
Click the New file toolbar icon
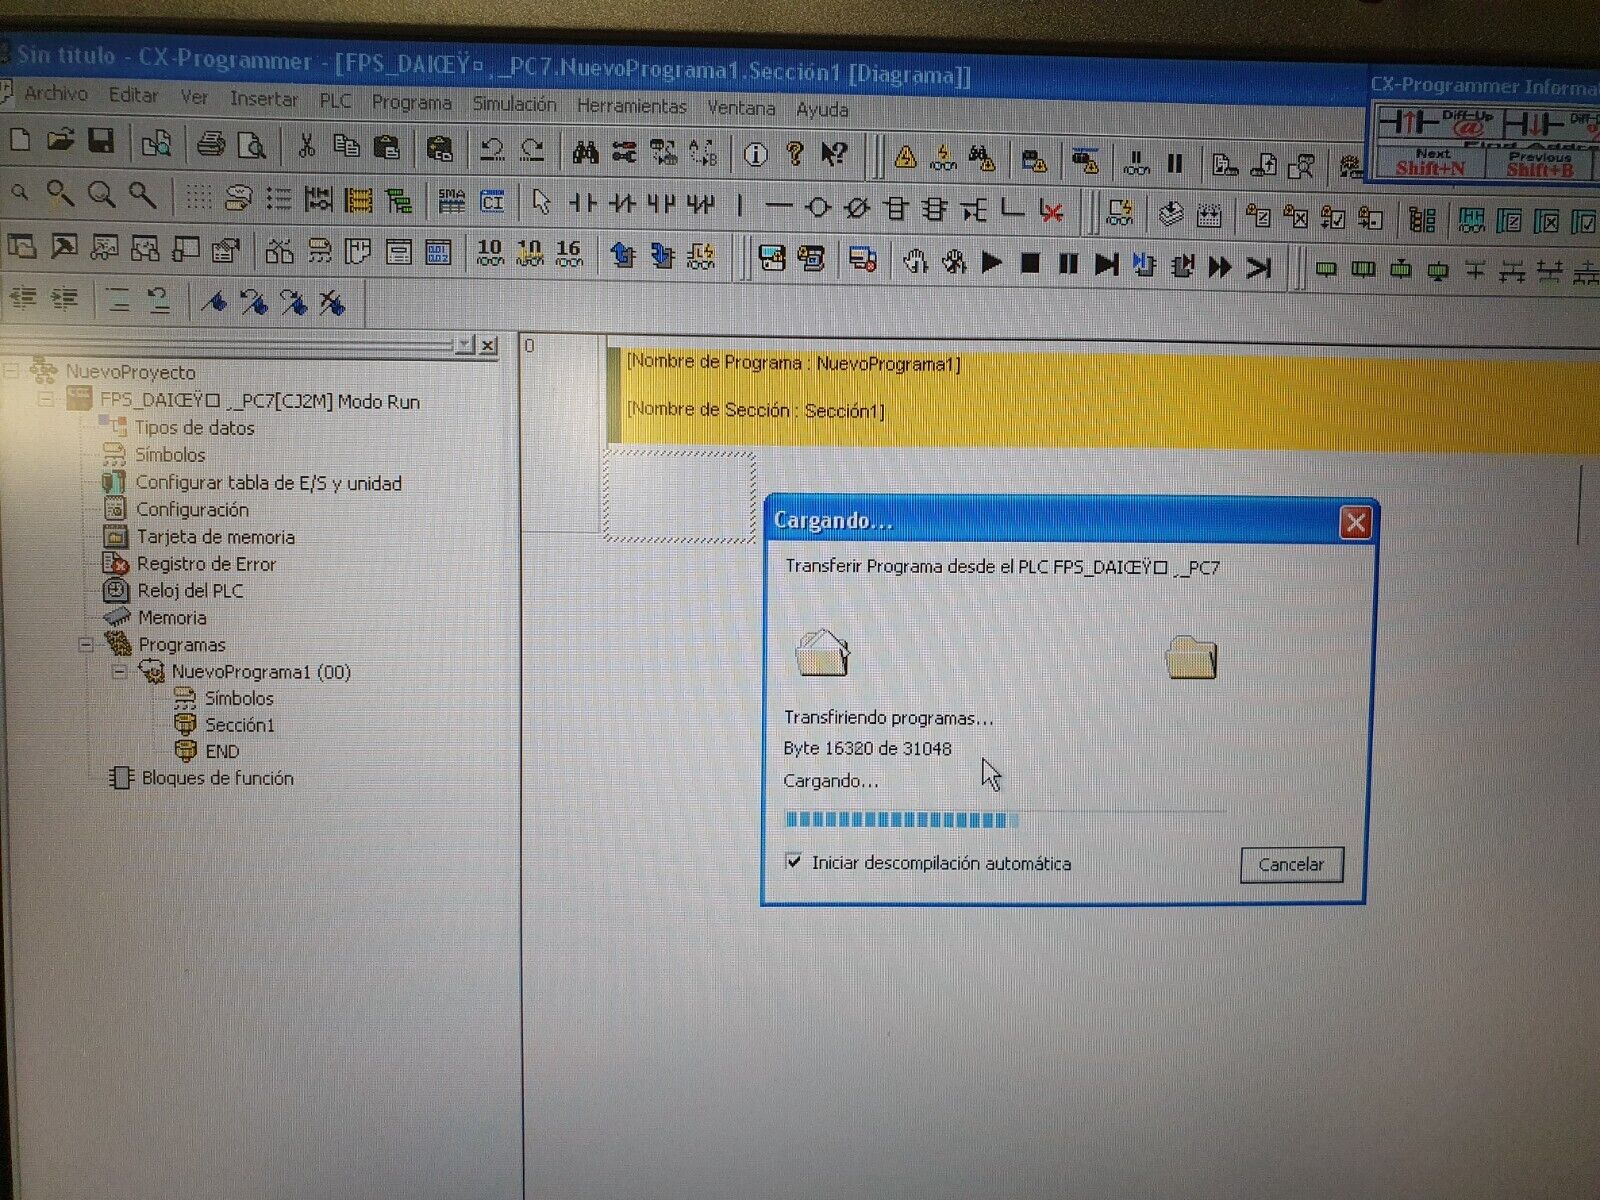20,140
